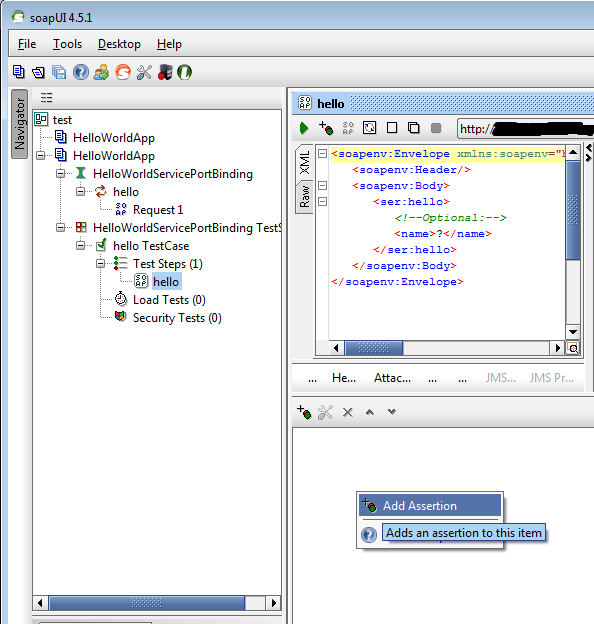This screenshot has height=624, width=594.
Task: Fold the soapenv:Body XML element
Action: pyautogui.click(x=322, y=185)
